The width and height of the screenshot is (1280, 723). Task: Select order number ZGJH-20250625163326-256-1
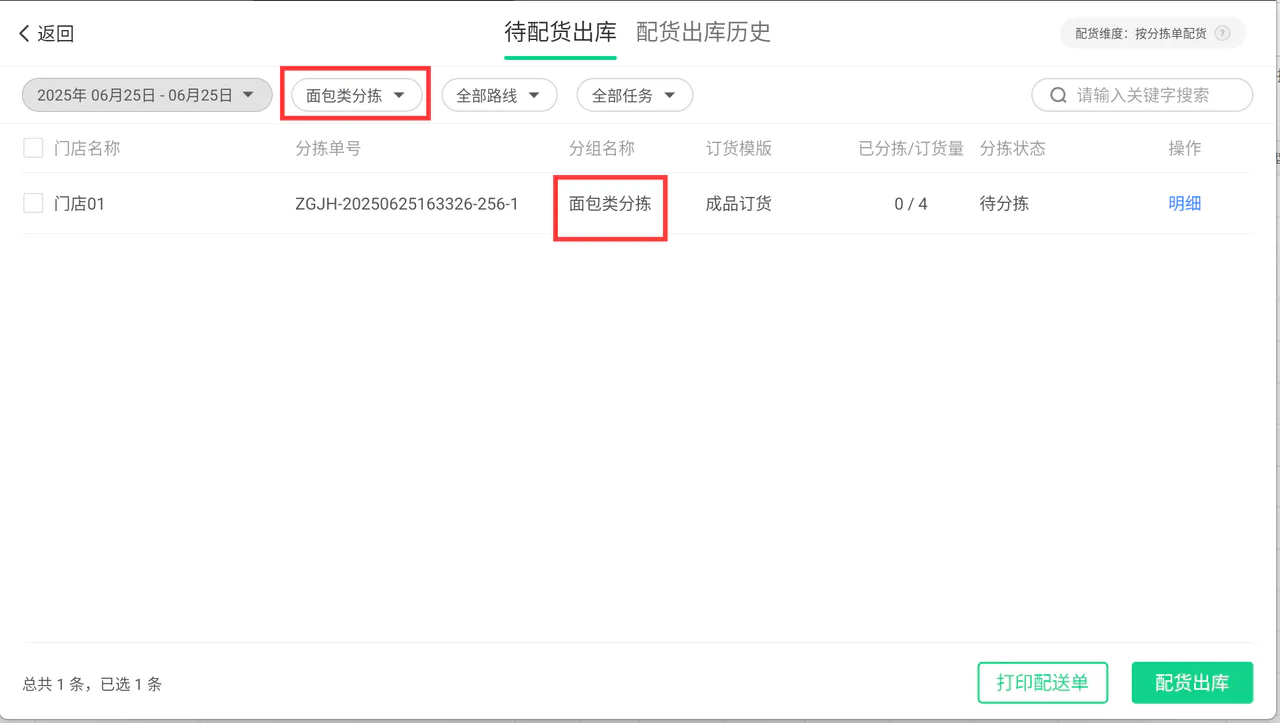(x=407, y=204)
